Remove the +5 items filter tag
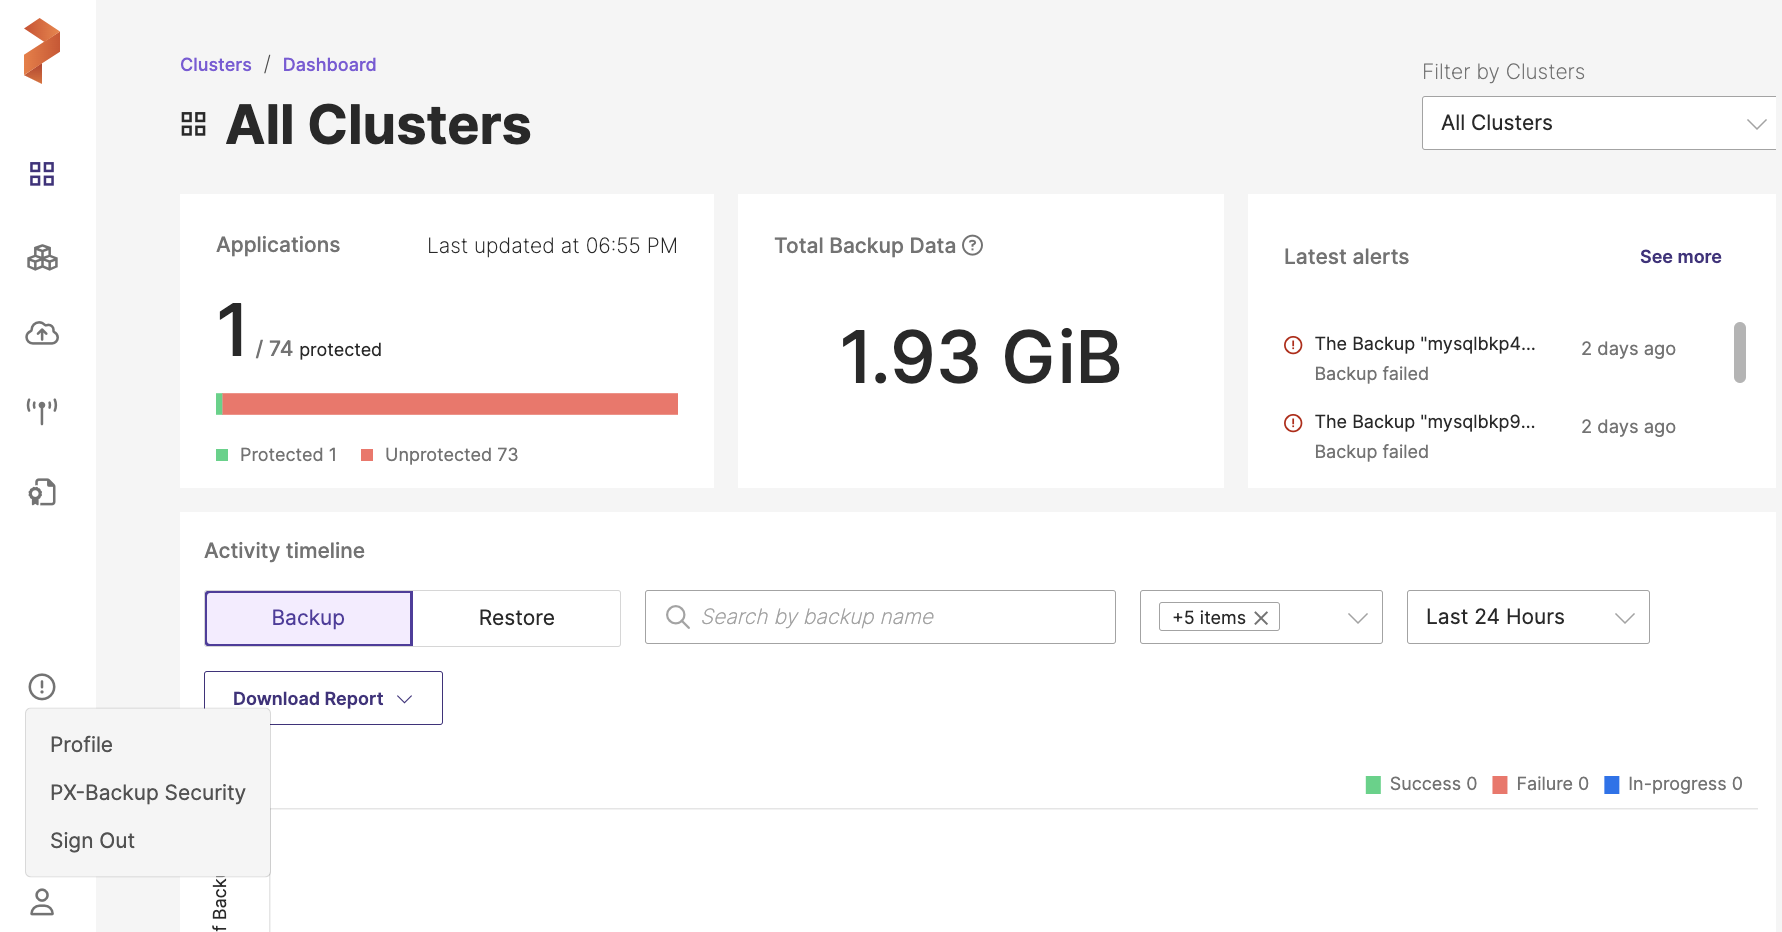This screenshot has height=932, width=1782. click(x=1261, y=618)
